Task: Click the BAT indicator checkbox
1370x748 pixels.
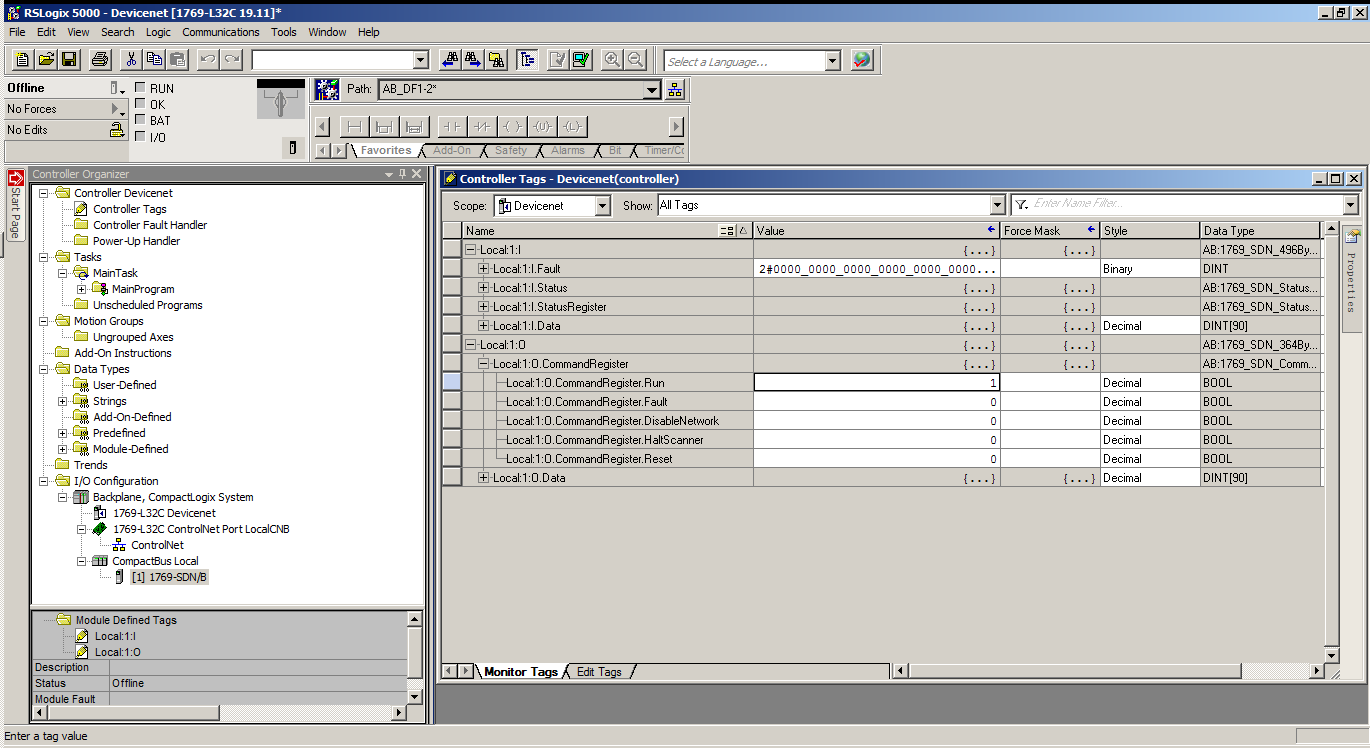Action: (x=140, y=120)
